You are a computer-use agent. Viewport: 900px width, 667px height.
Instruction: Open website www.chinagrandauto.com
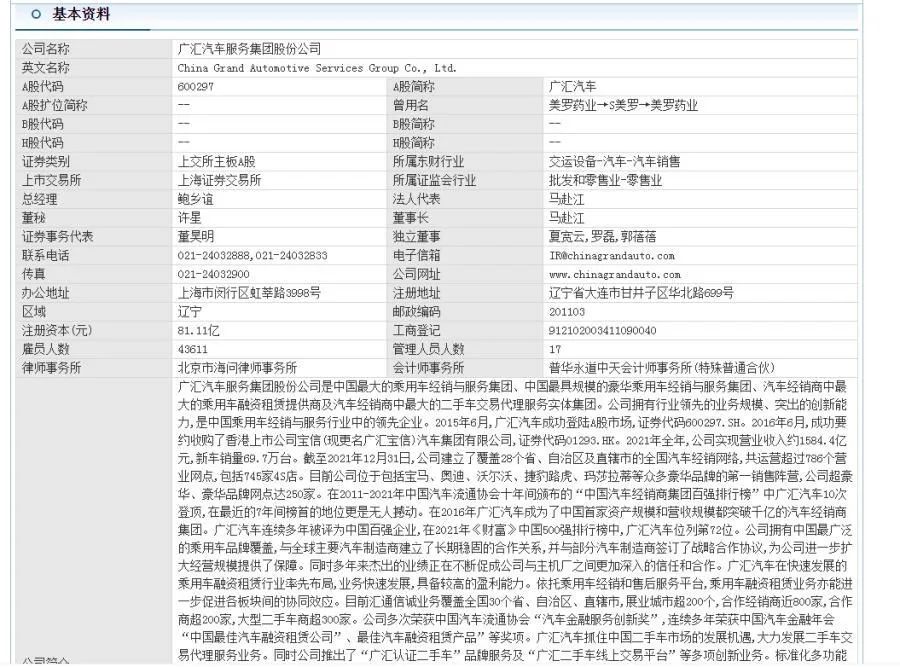point(614,274)
